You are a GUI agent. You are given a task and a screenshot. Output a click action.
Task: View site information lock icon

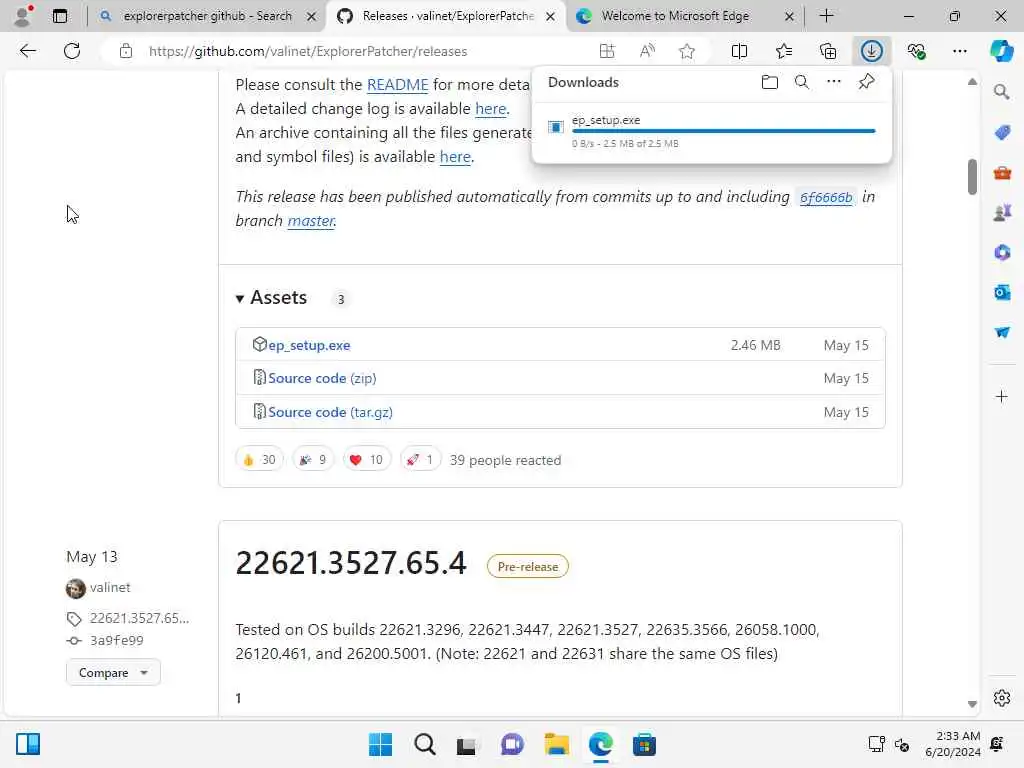pyautogui.click(x=125, y=51)
